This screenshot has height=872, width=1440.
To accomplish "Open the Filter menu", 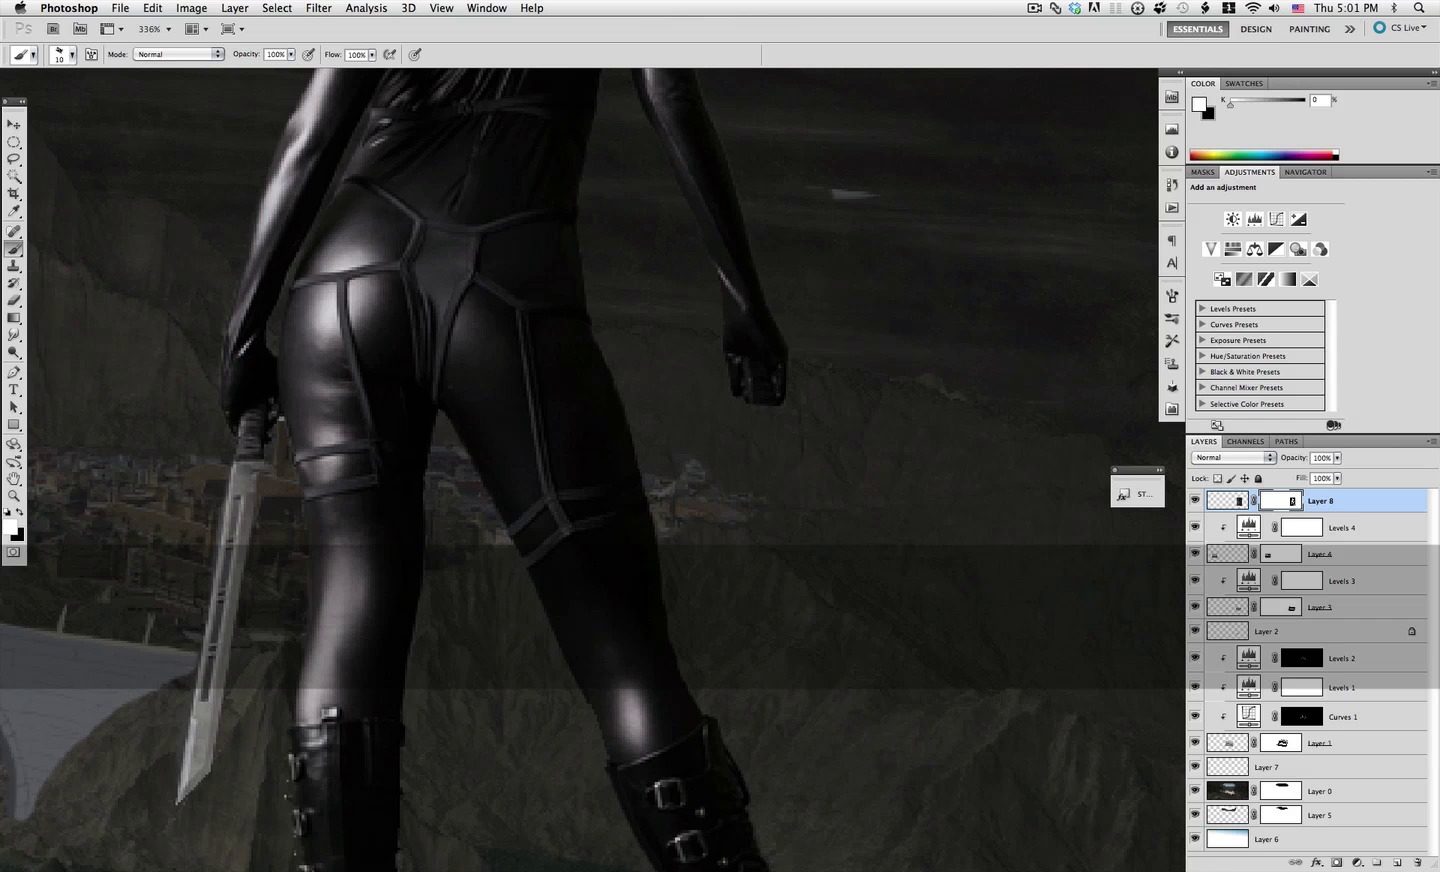I will click(319, 8).
